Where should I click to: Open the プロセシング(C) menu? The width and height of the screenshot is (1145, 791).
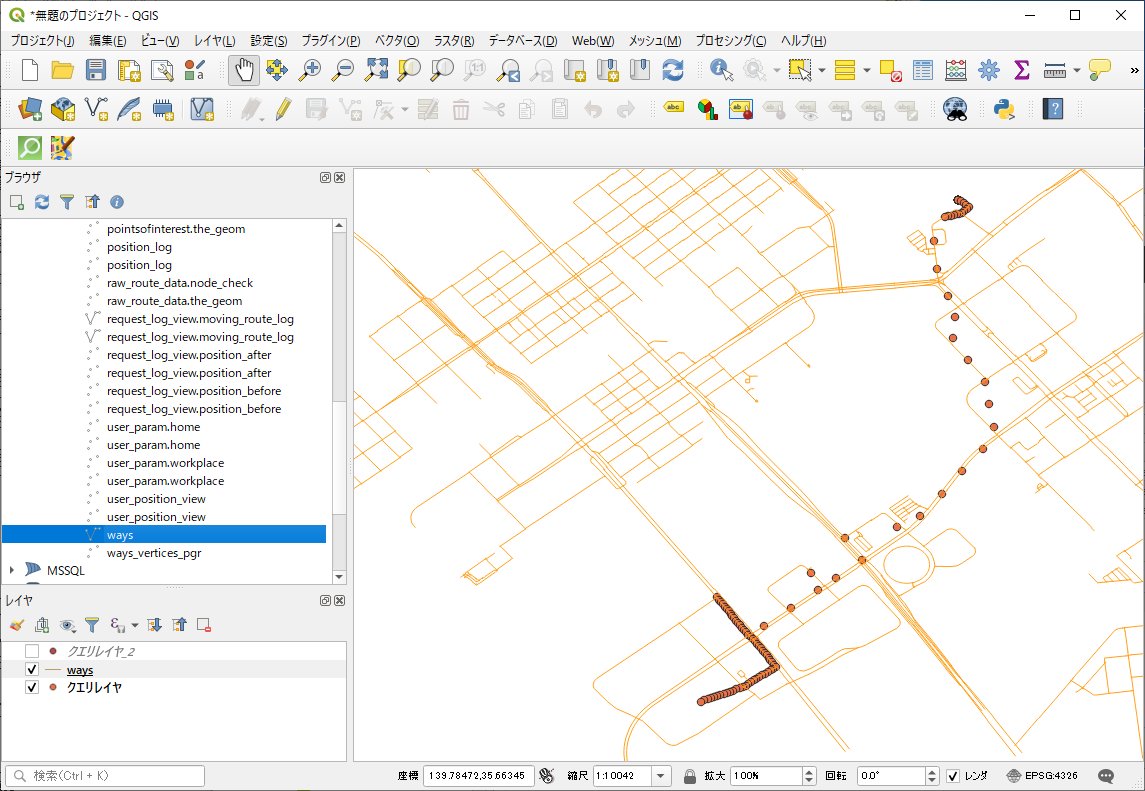pos(730,41)
